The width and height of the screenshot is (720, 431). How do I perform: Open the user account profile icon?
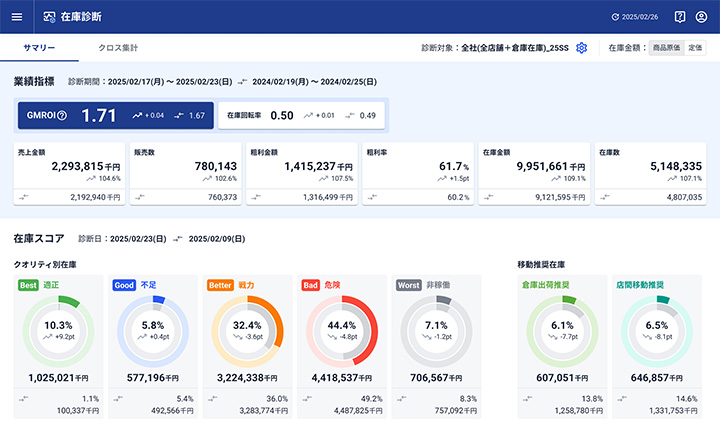(704, 17)
